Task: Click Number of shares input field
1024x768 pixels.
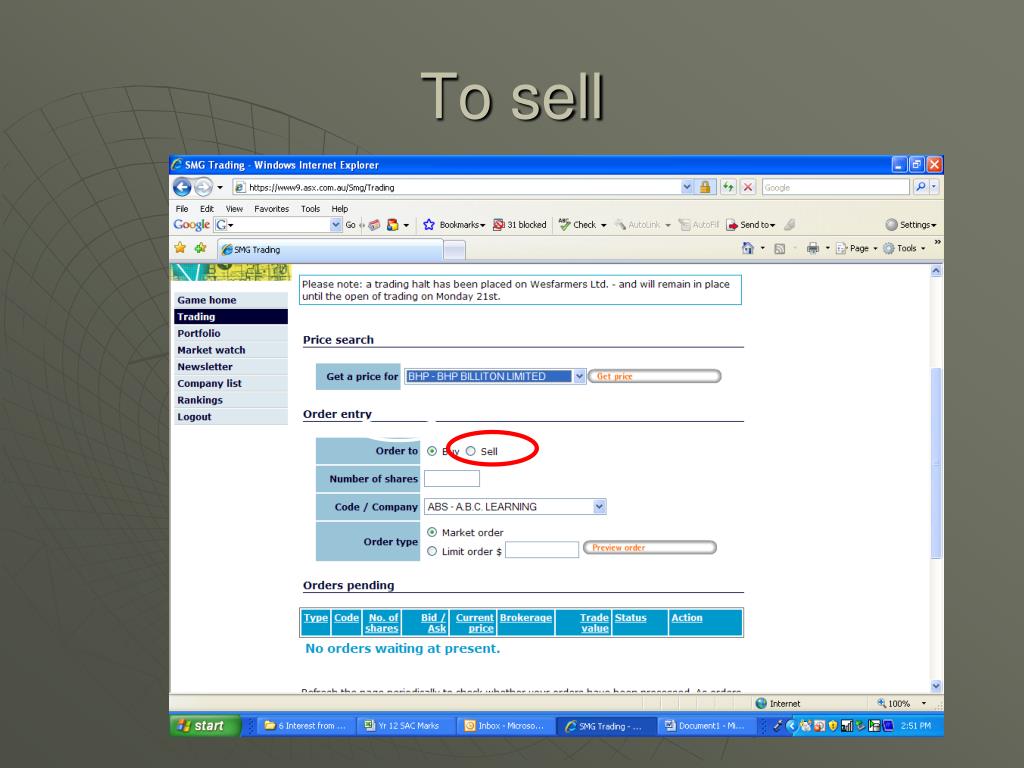Action: (452, 479)
